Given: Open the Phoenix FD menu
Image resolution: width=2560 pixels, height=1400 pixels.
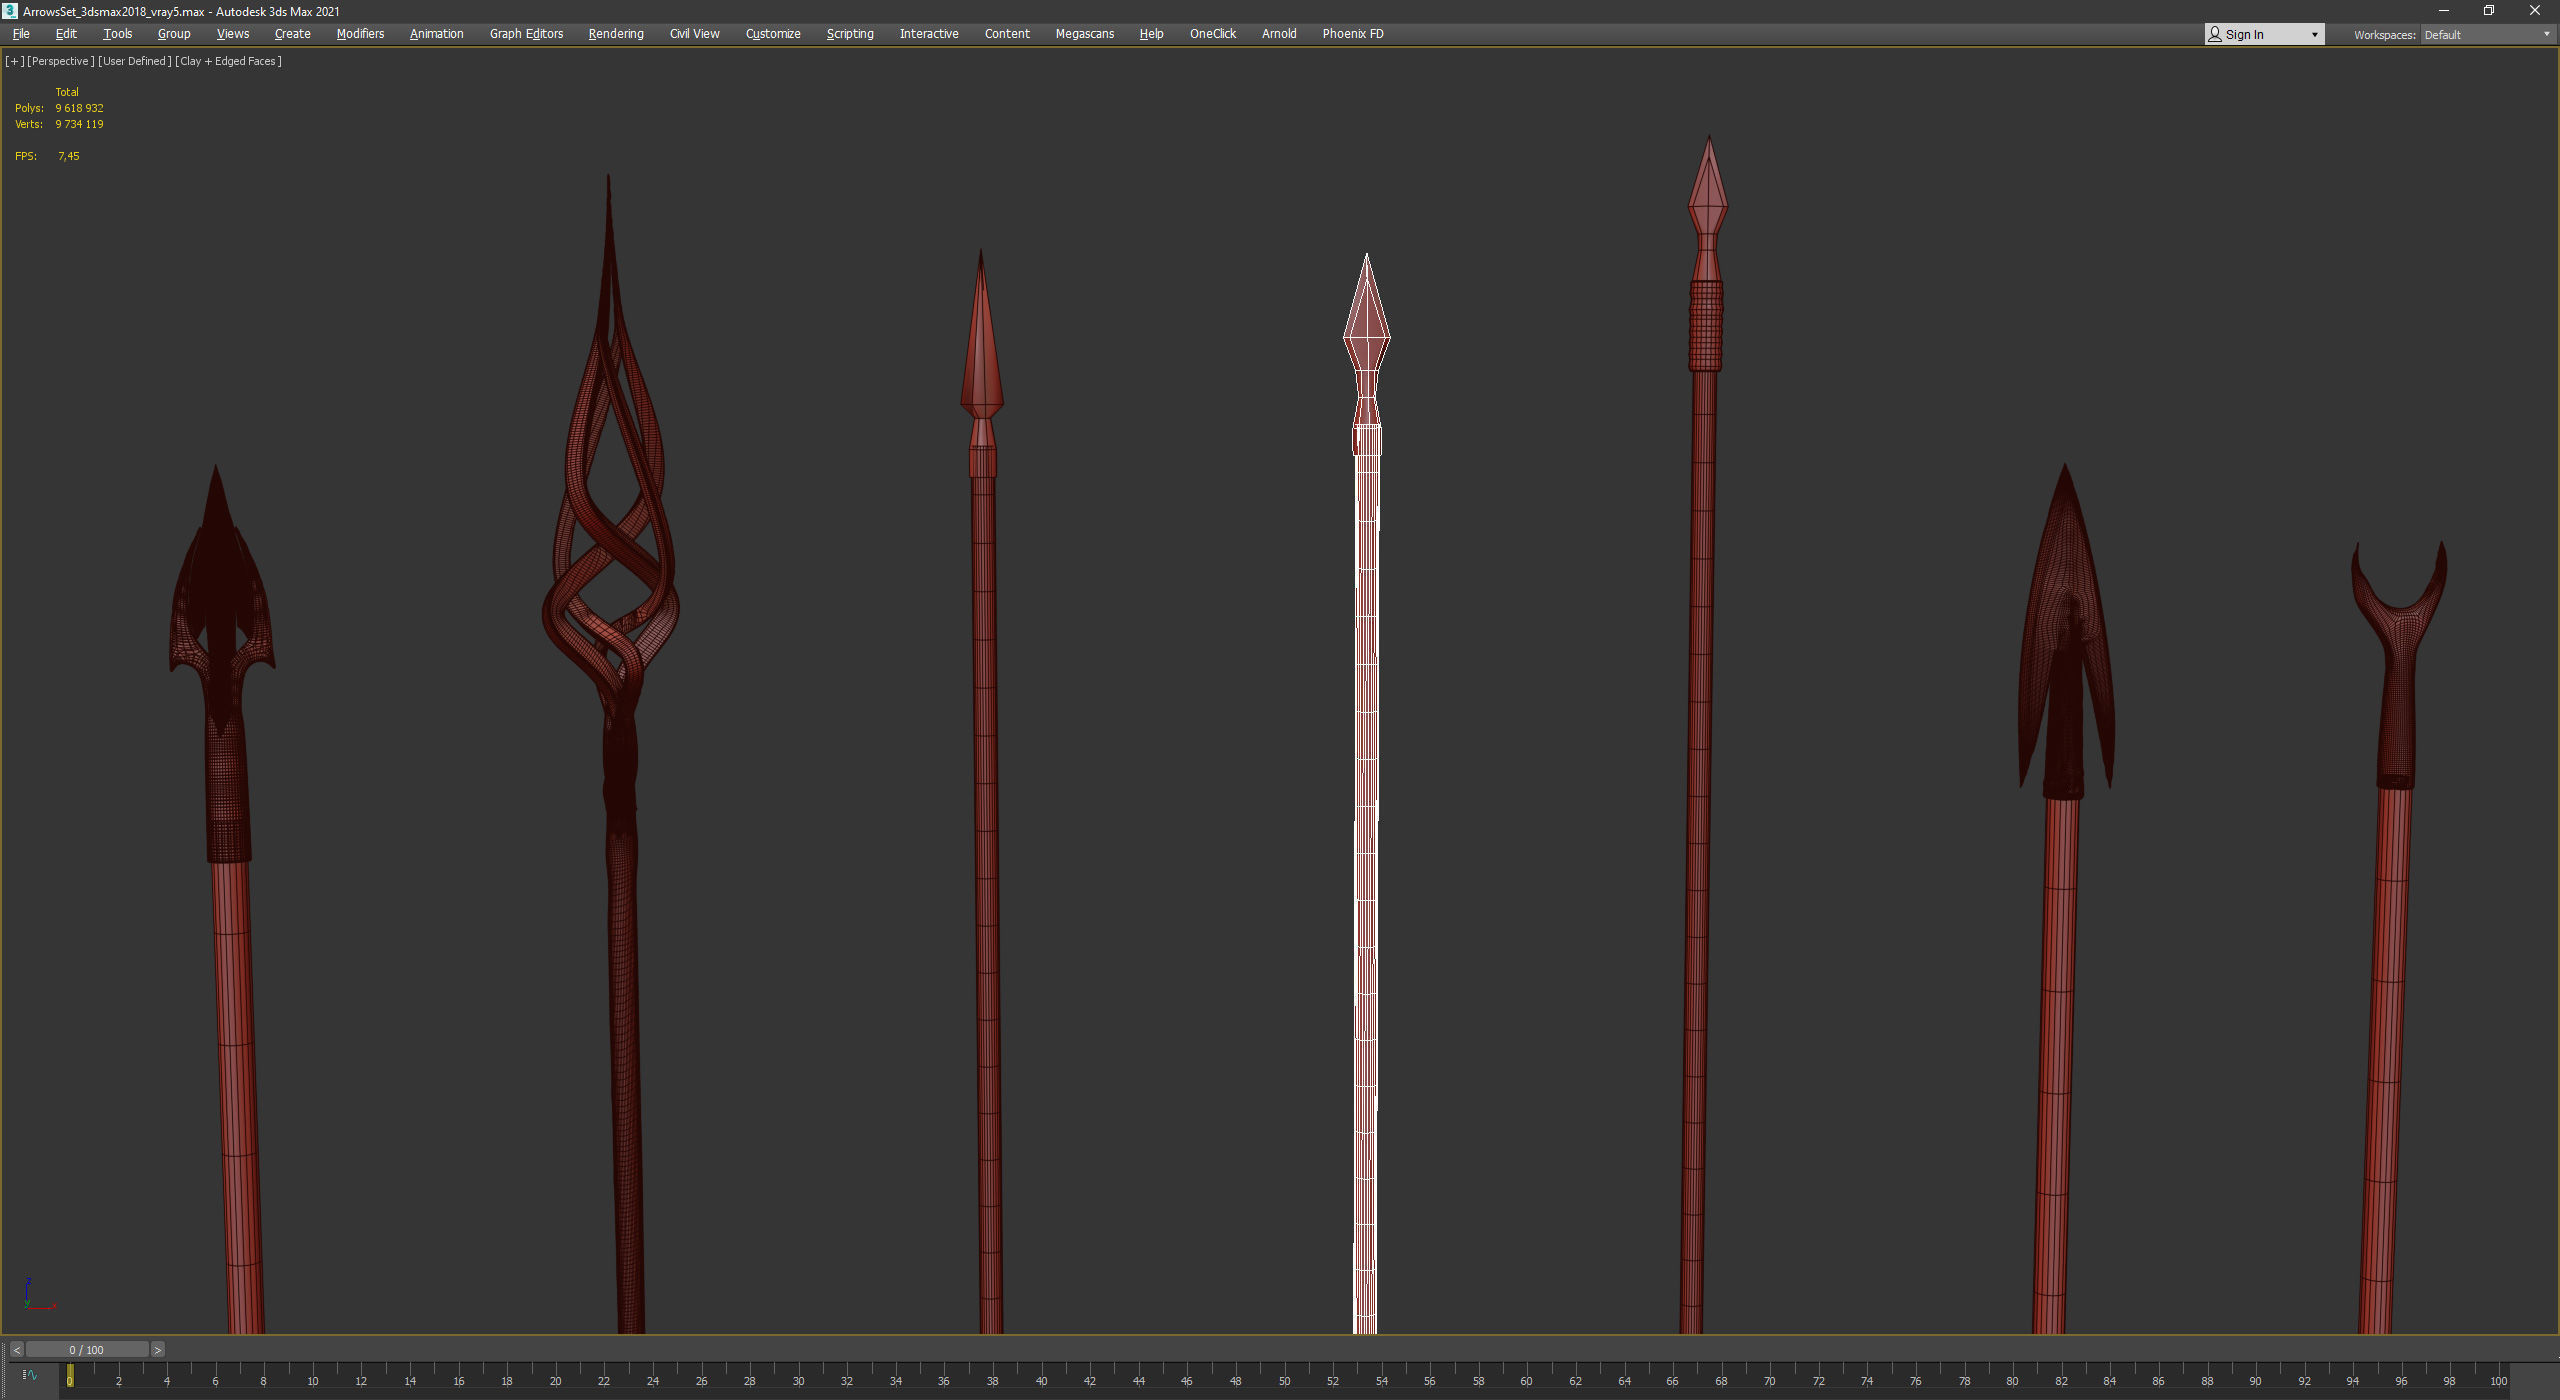Looking at the screenshot, I should coord(1352,34).
